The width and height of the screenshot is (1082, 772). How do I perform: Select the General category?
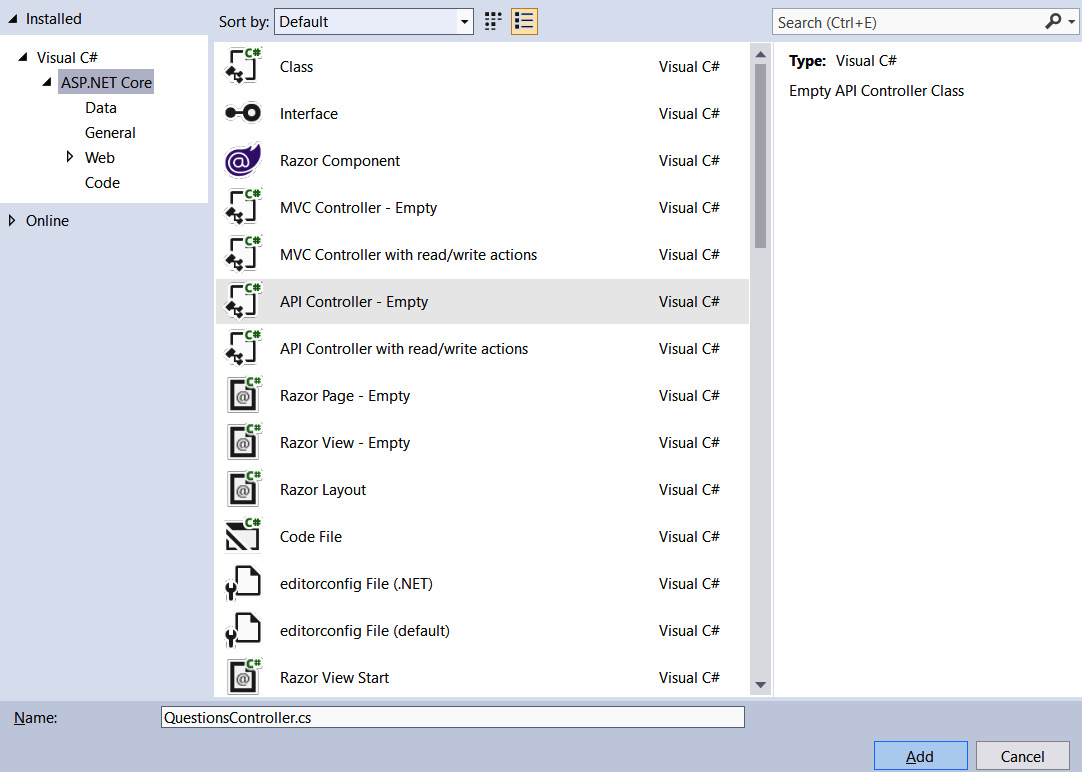point(110,132)
